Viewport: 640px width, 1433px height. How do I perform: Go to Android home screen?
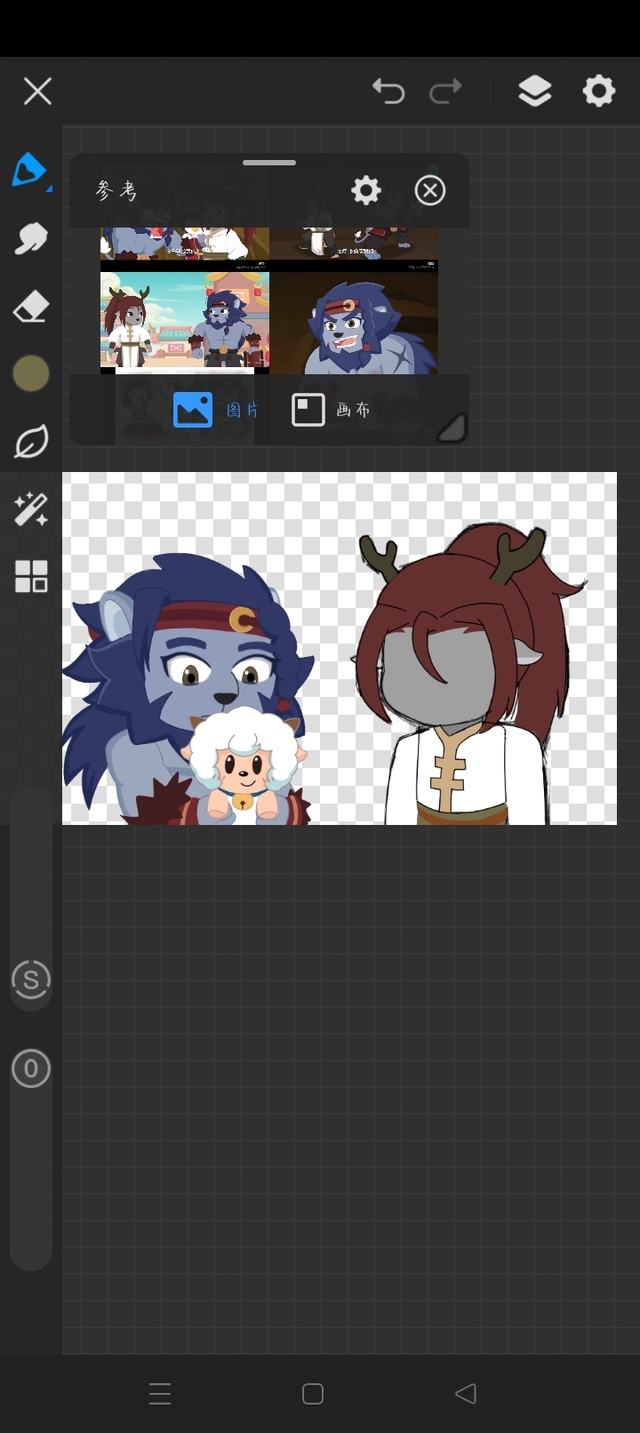click(x=312, y=1394)
